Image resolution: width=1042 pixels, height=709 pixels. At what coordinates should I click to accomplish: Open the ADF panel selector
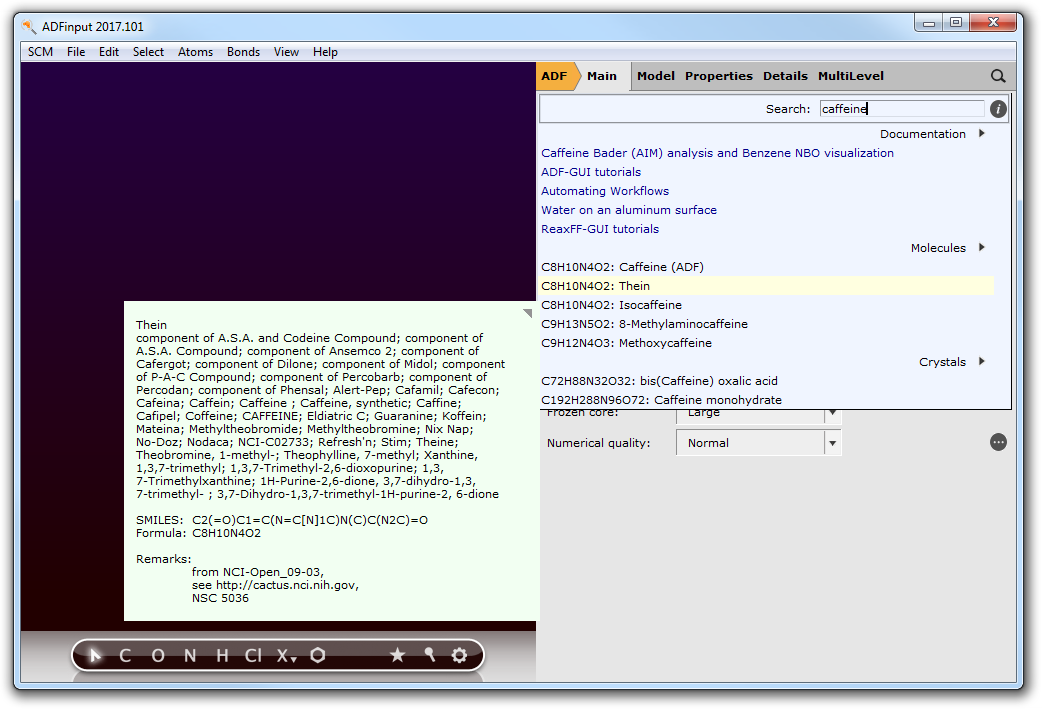(x=556, y=76)
